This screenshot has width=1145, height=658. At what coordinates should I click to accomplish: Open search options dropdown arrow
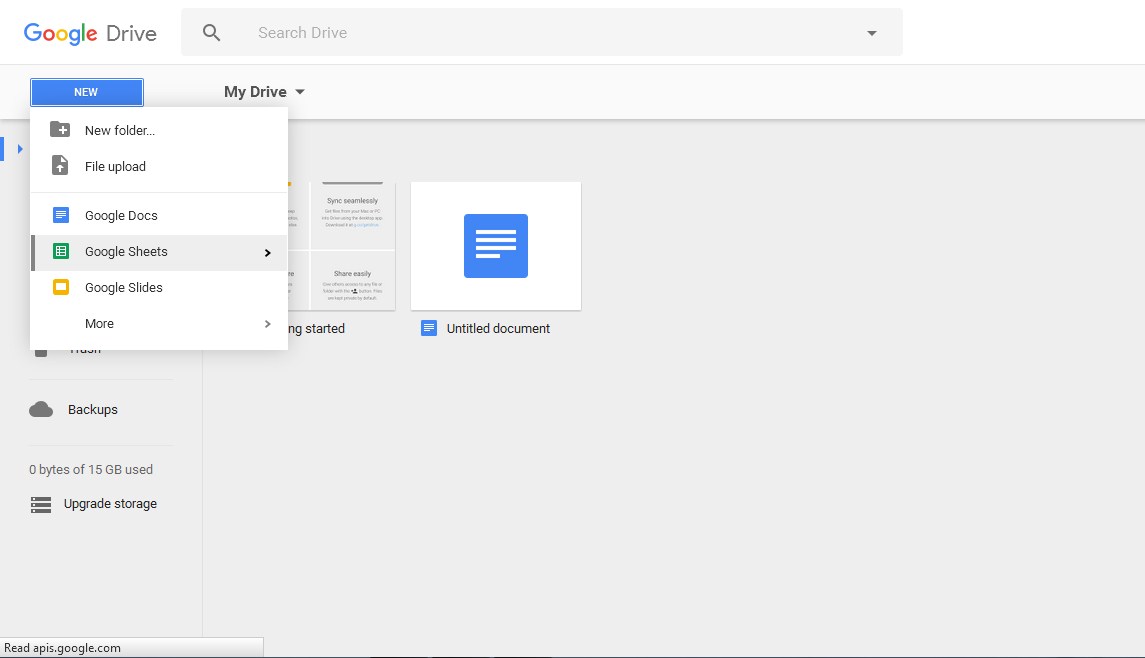click(871, 33)
